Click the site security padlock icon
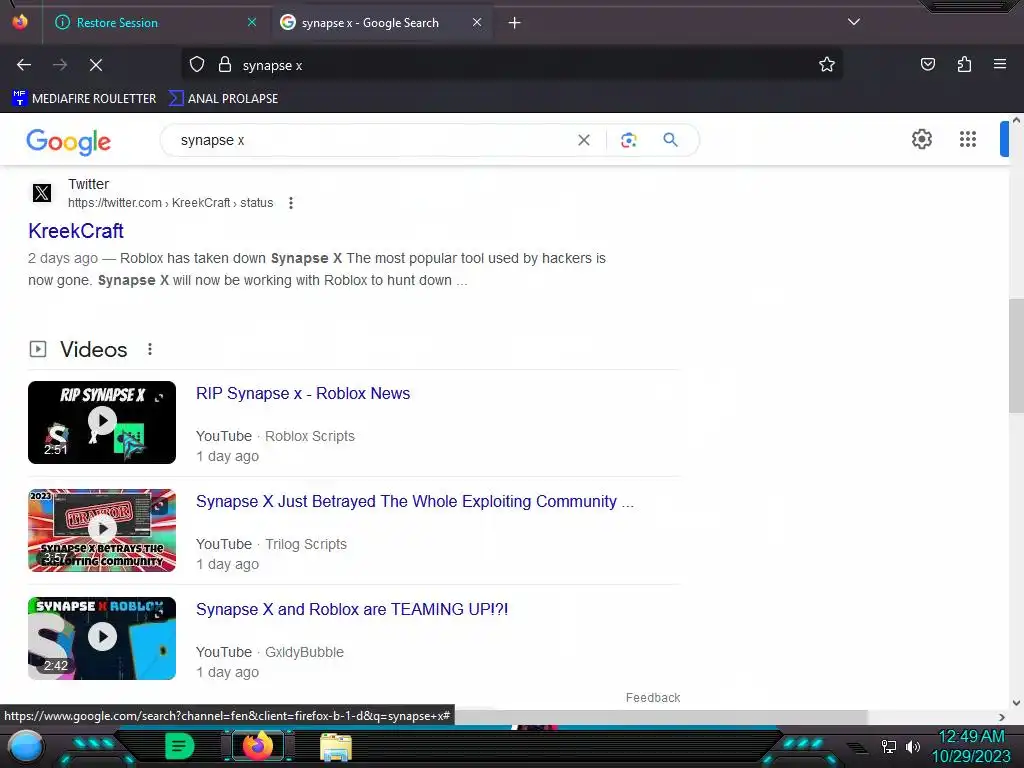This screenshot has height=768, width=1024. click(x=225, y=65)
